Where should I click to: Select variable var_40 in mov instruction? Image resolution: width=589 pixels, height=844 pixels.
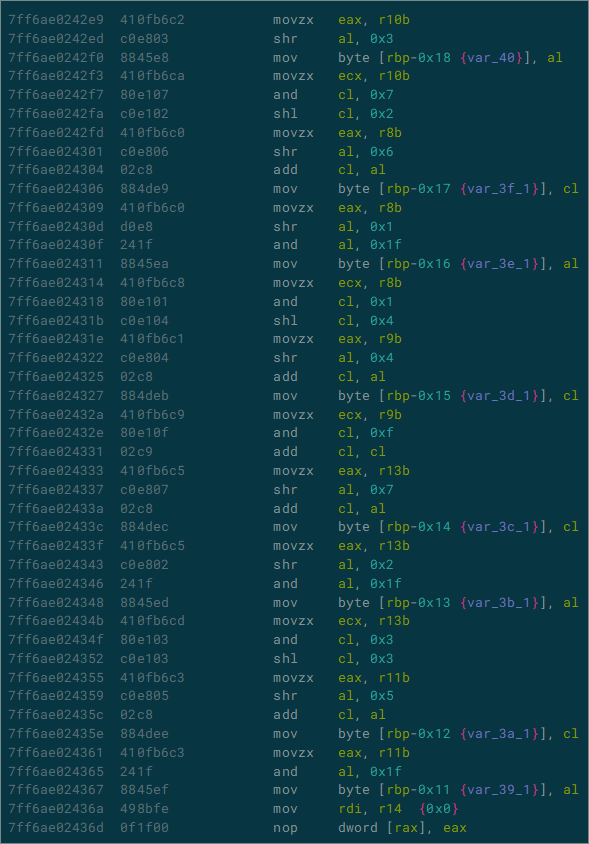[x=491, y=58]
